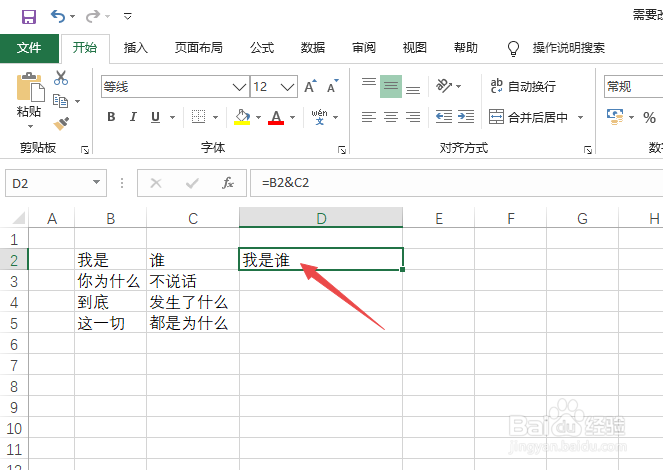663x470 pixels.
Task: Apply the yellow fill color
Action: [x=242, y=117]
